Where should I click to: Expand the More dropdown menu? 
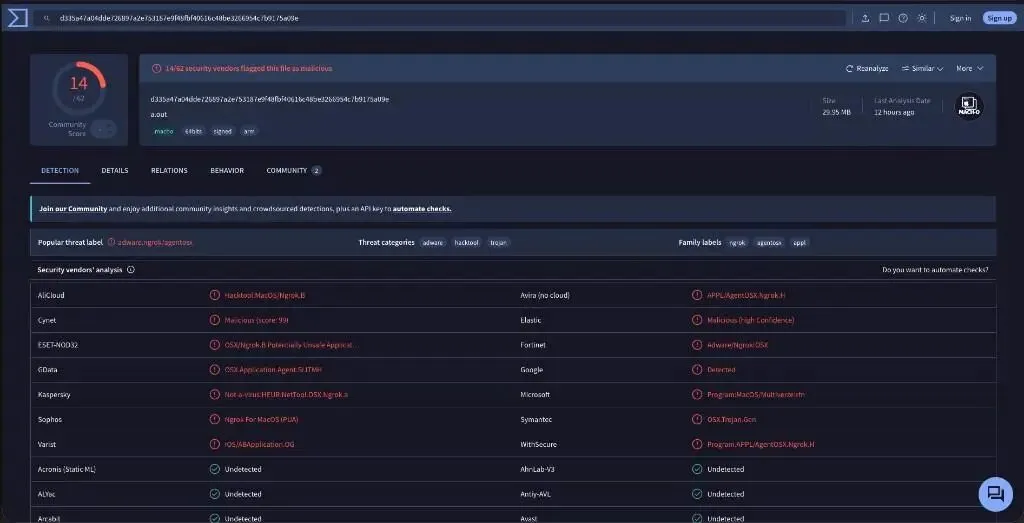point(970,69)
